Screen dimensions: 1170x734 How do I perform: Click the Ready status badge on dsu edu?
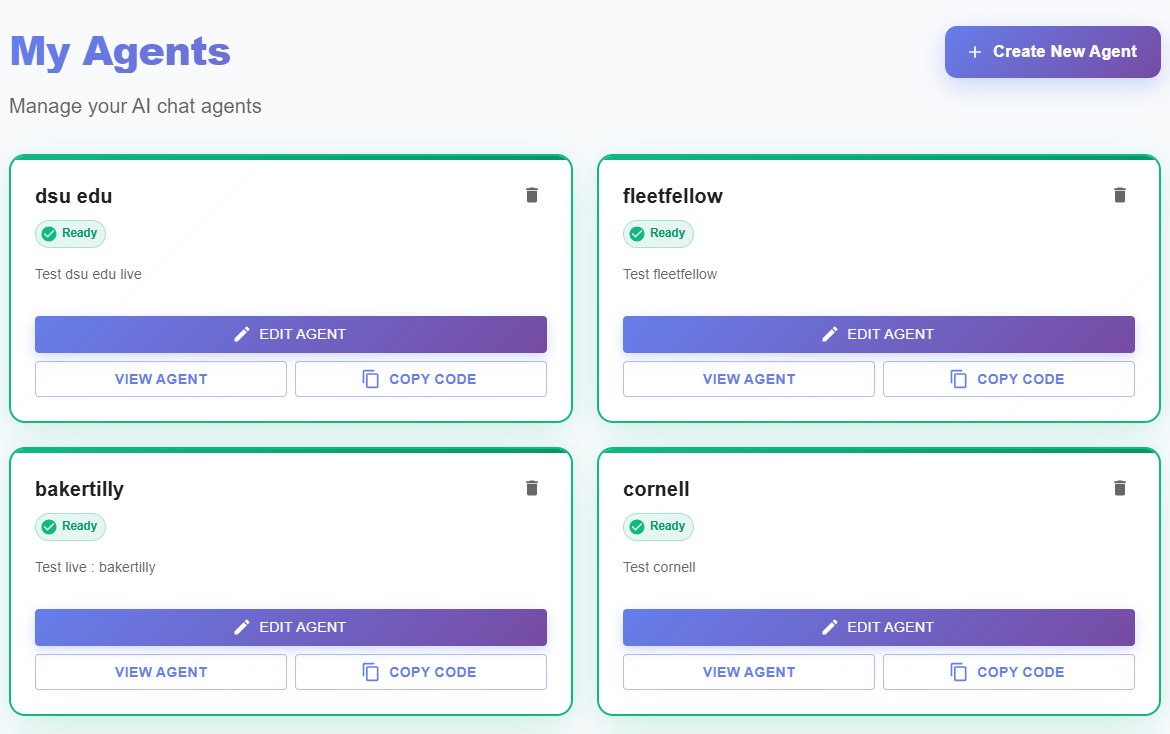[x=70, y=233]
